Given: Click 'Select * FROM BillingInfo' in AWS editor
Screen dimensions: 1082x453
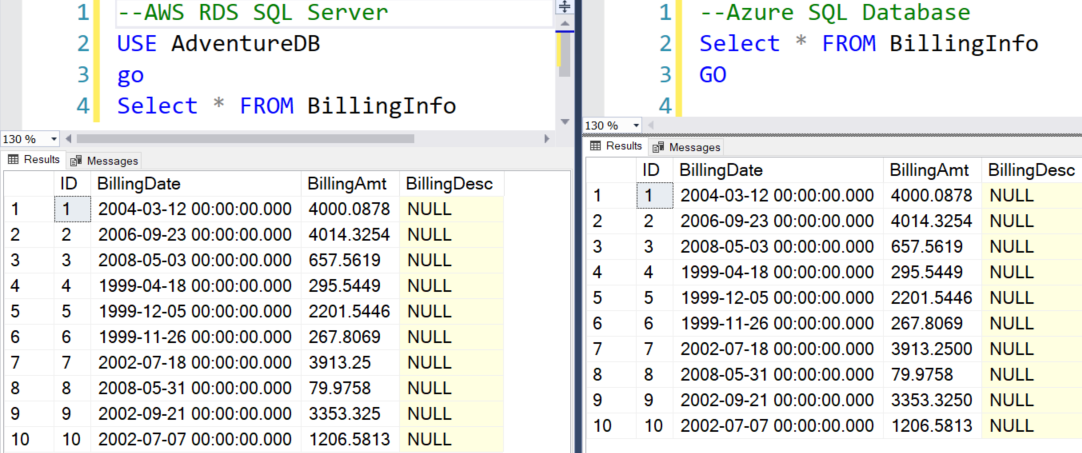Looking at the screenshot, I should [x=286, y=106].
